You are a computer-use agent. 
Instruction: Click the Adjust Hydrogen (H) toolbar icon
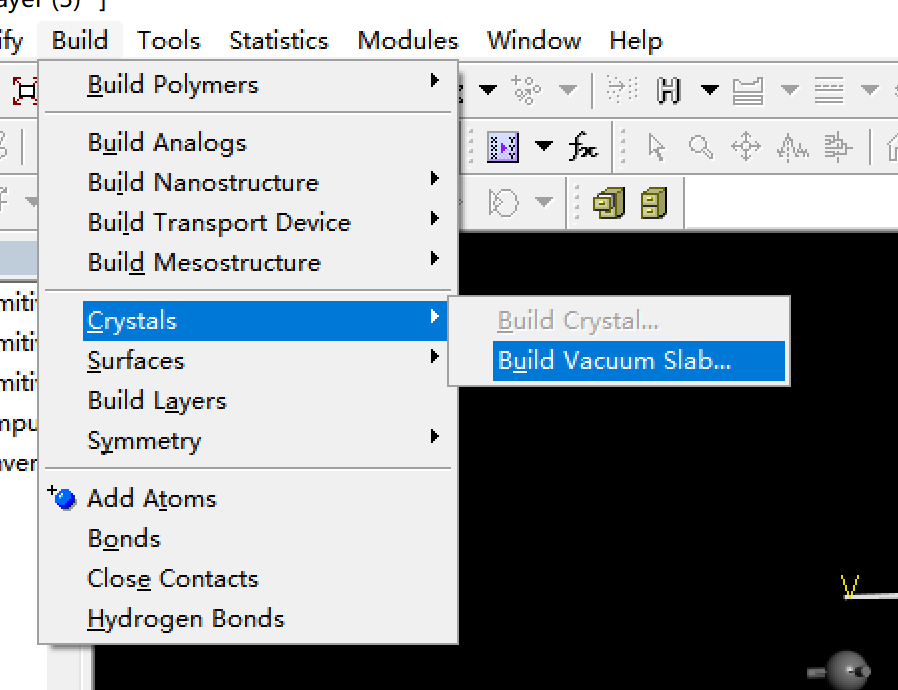(x=669, y=91)
